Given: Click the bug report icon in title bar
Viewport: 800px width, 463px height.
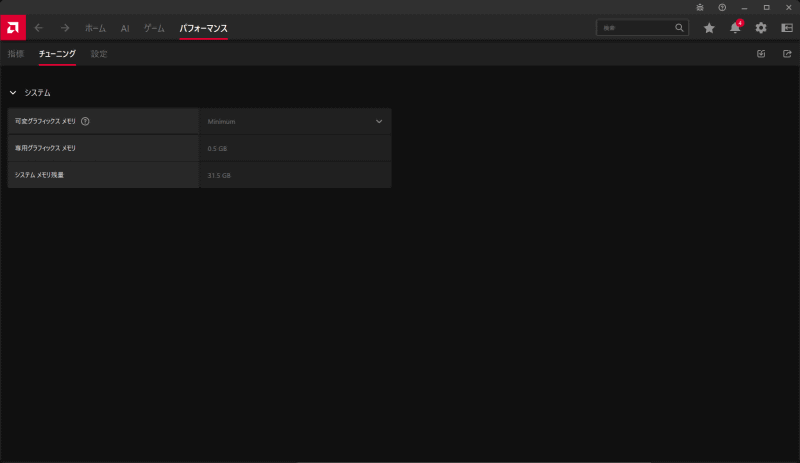Looking at the screenshot, I should pyautogui.click(x=700, y=8).
